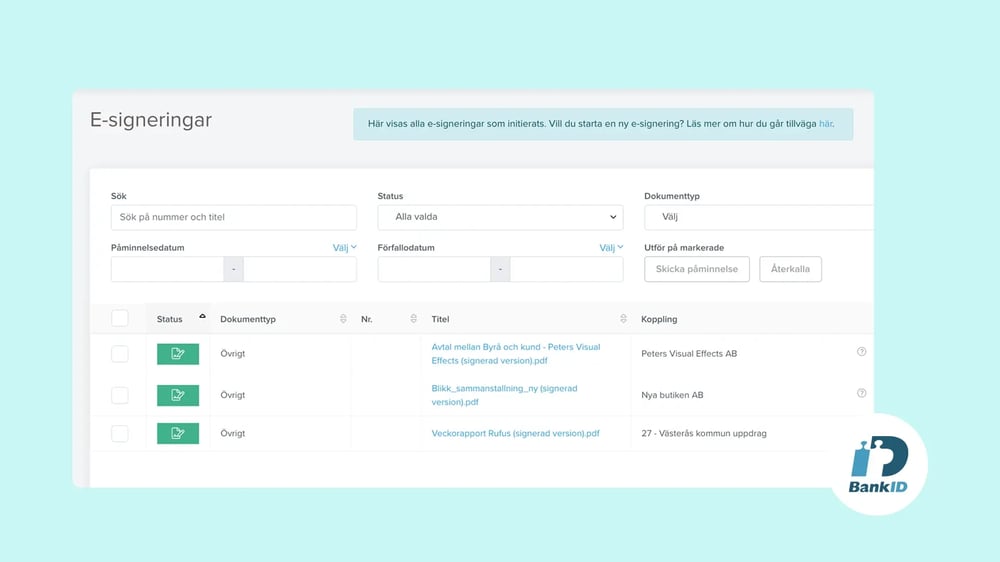Viewport: 1000px width, 562px height.
Task: Click help icon beside Nya butiken AB
Action: (x=861, y=393)
